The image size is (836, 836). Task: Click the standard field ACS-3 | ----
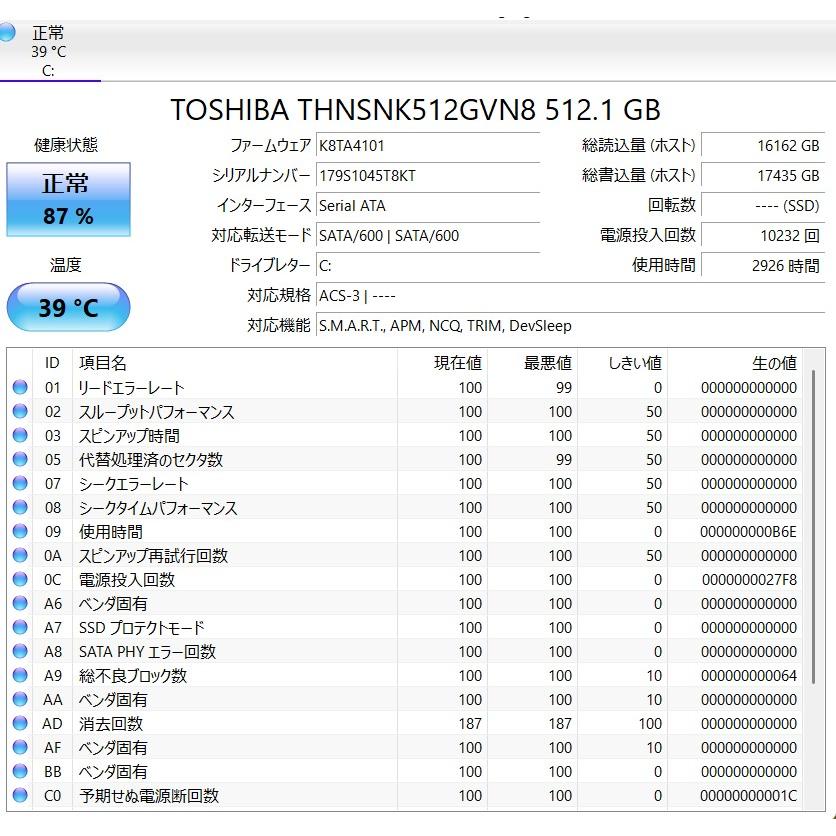point(570,295)
